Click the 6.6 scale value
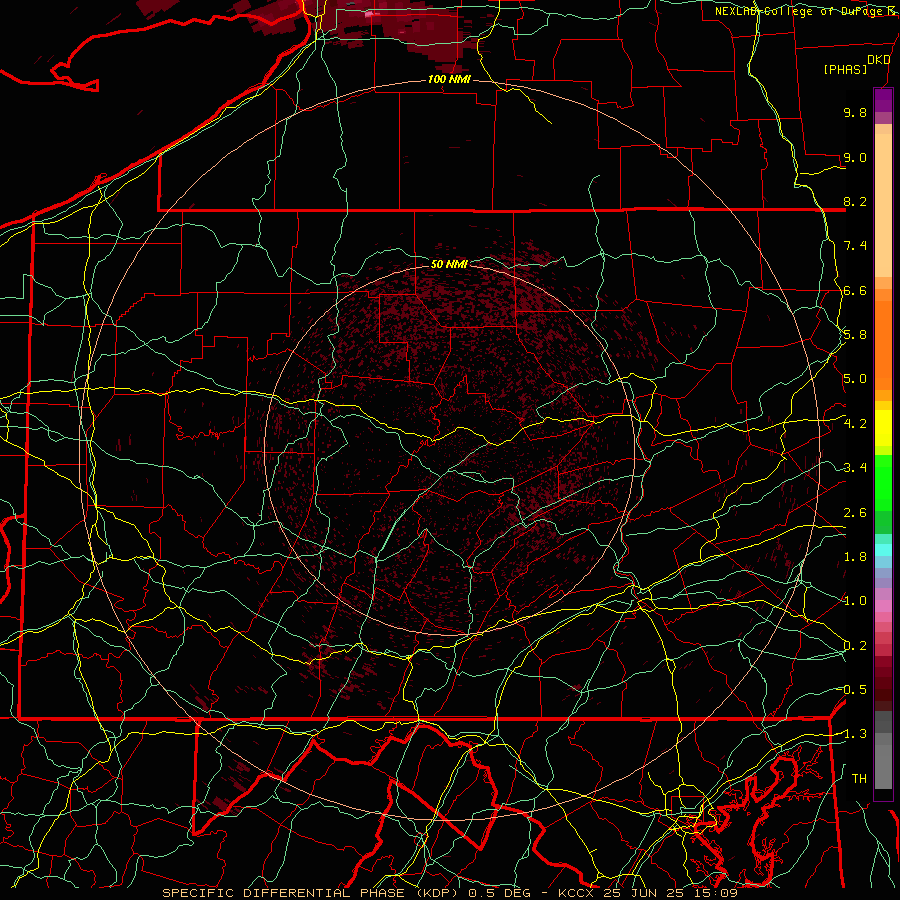Viewport: 900px width, 900px height. point(855,290)
